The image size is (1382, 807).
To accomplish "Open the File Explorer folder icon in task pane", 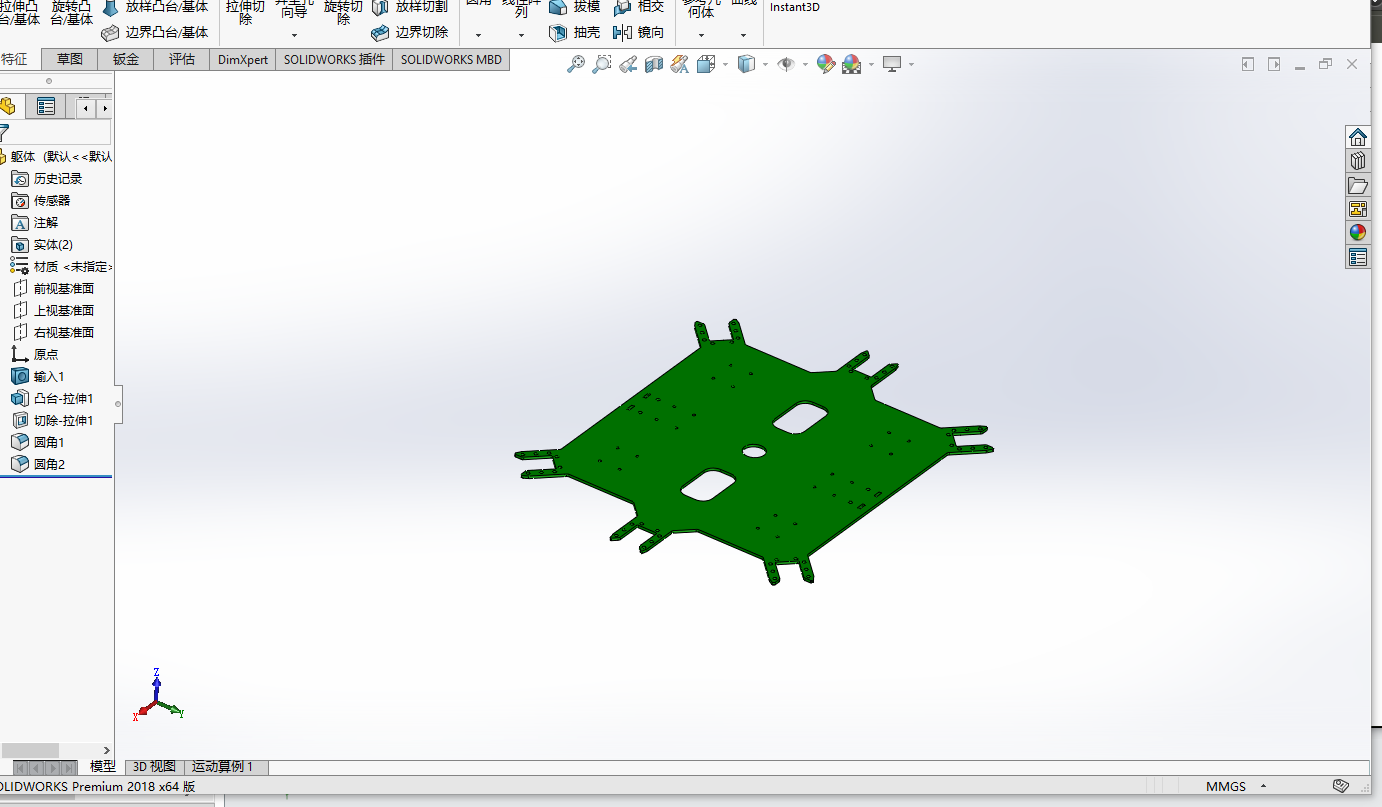I will pyautogui.click(x=1357, y=185).
